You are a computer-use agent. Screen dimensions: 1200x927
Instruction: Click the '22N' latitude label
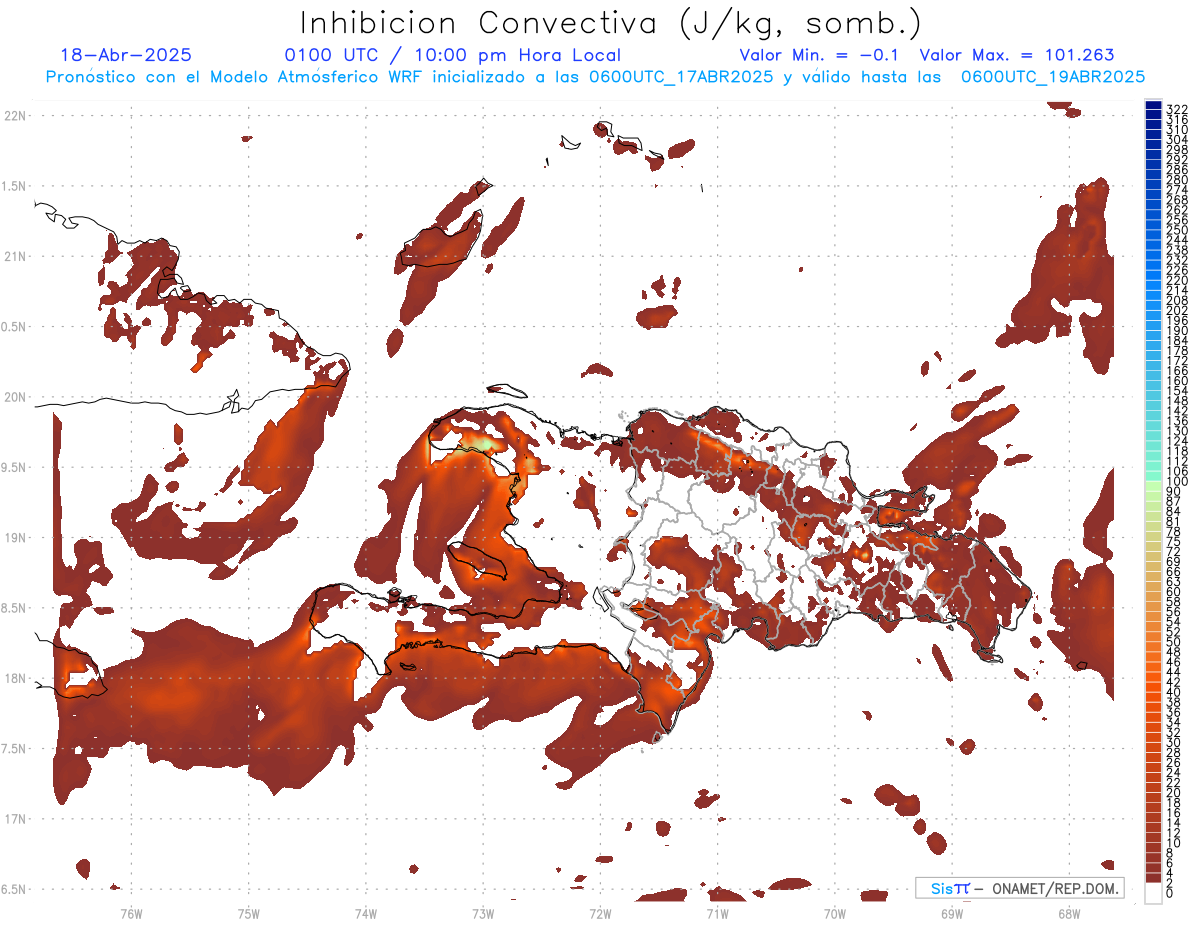coord(14,116)
